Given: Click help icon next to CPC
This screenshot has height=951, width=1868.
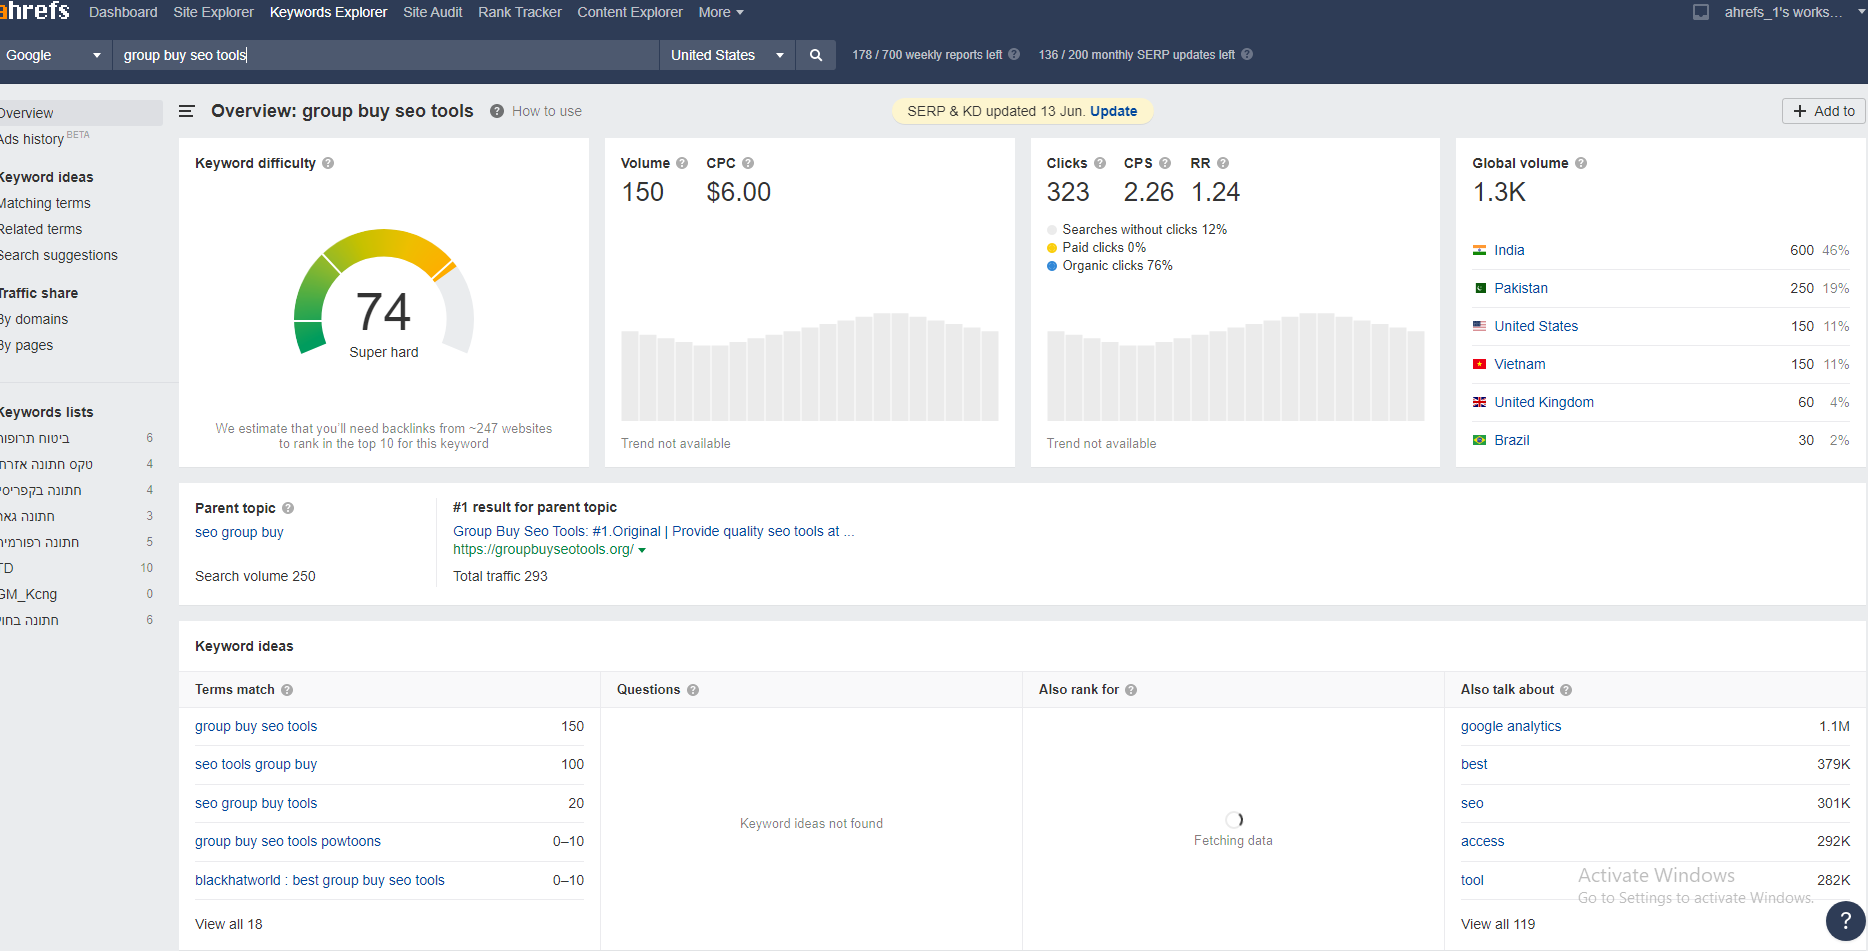Looking at the screenshot, I should click(x=748, y=163).
